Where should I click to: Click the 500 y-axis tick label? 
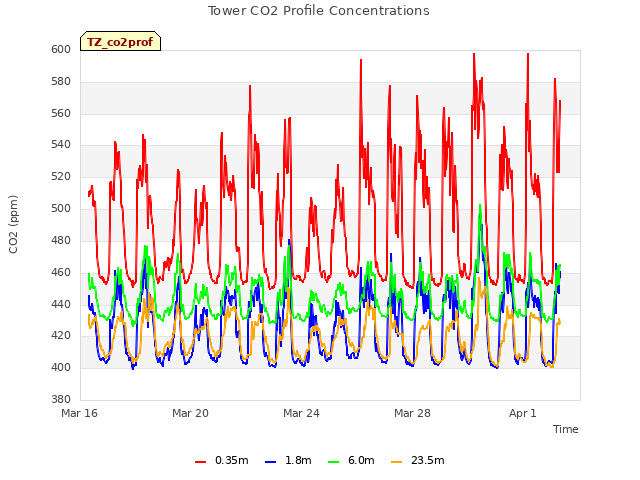click(x=61, y=209)
